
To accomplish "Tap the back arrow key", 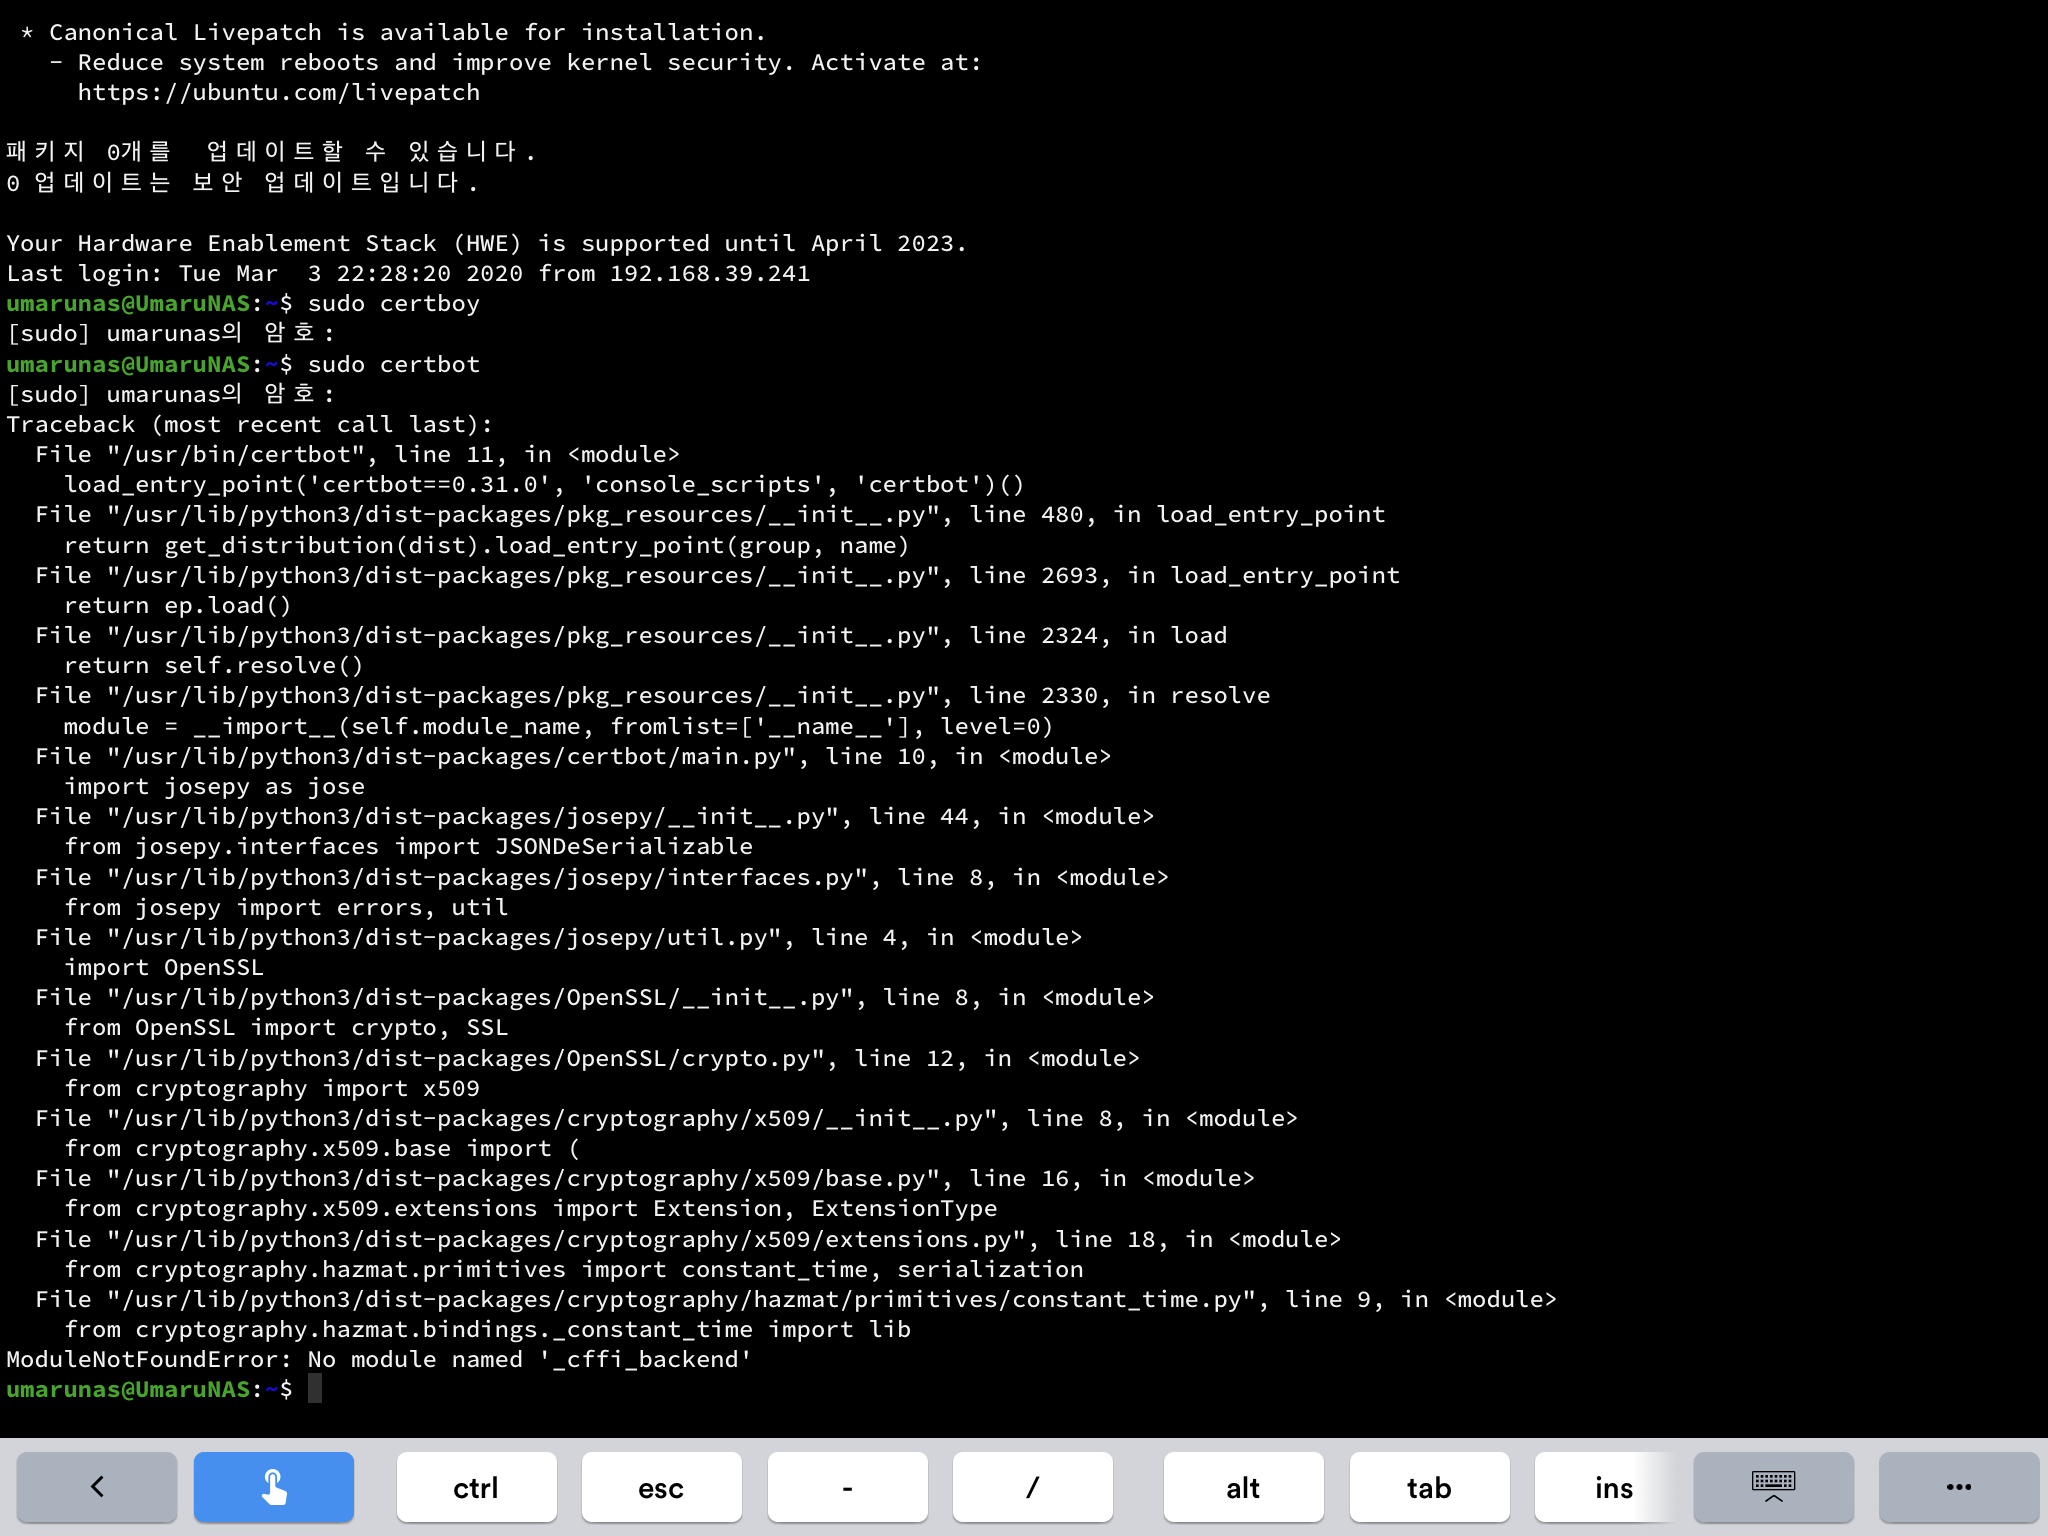I will pos(97,1487).
